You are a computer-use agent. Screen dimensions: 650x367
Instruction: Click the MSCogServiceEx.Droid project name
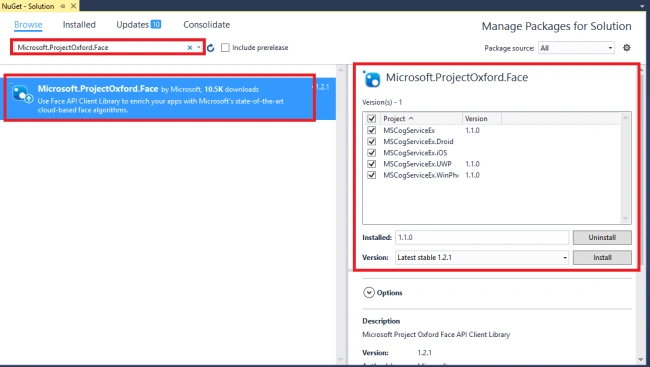(x=418, y=141)
